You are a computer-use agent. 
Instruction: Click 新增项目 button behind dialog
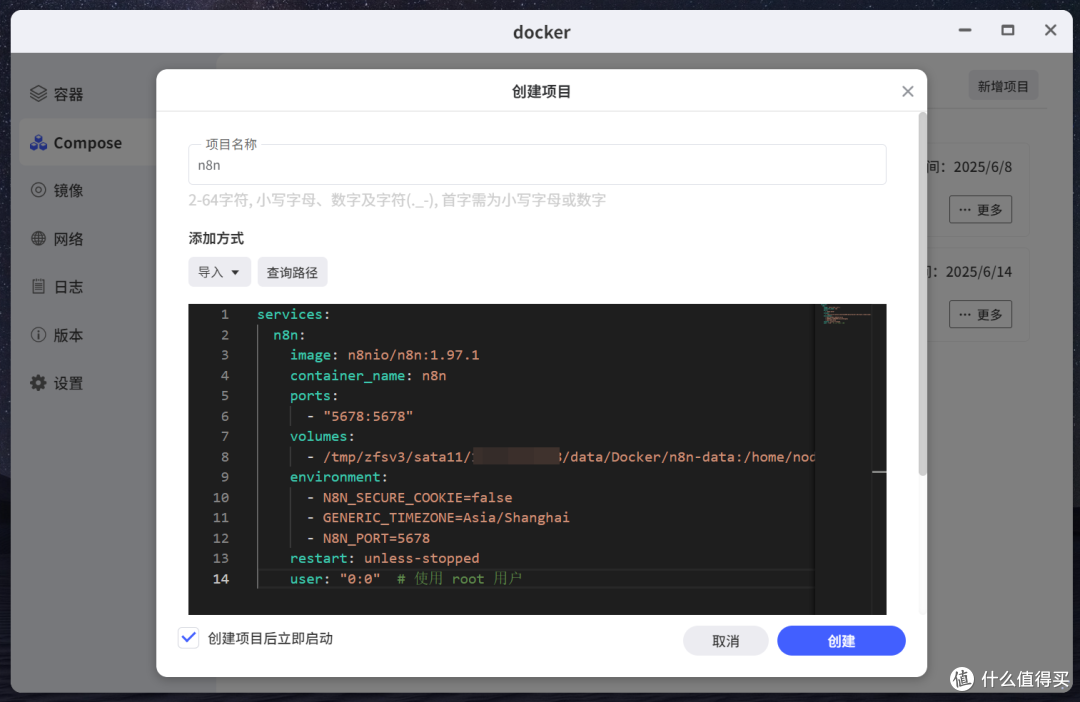(x=1003, y=86)
